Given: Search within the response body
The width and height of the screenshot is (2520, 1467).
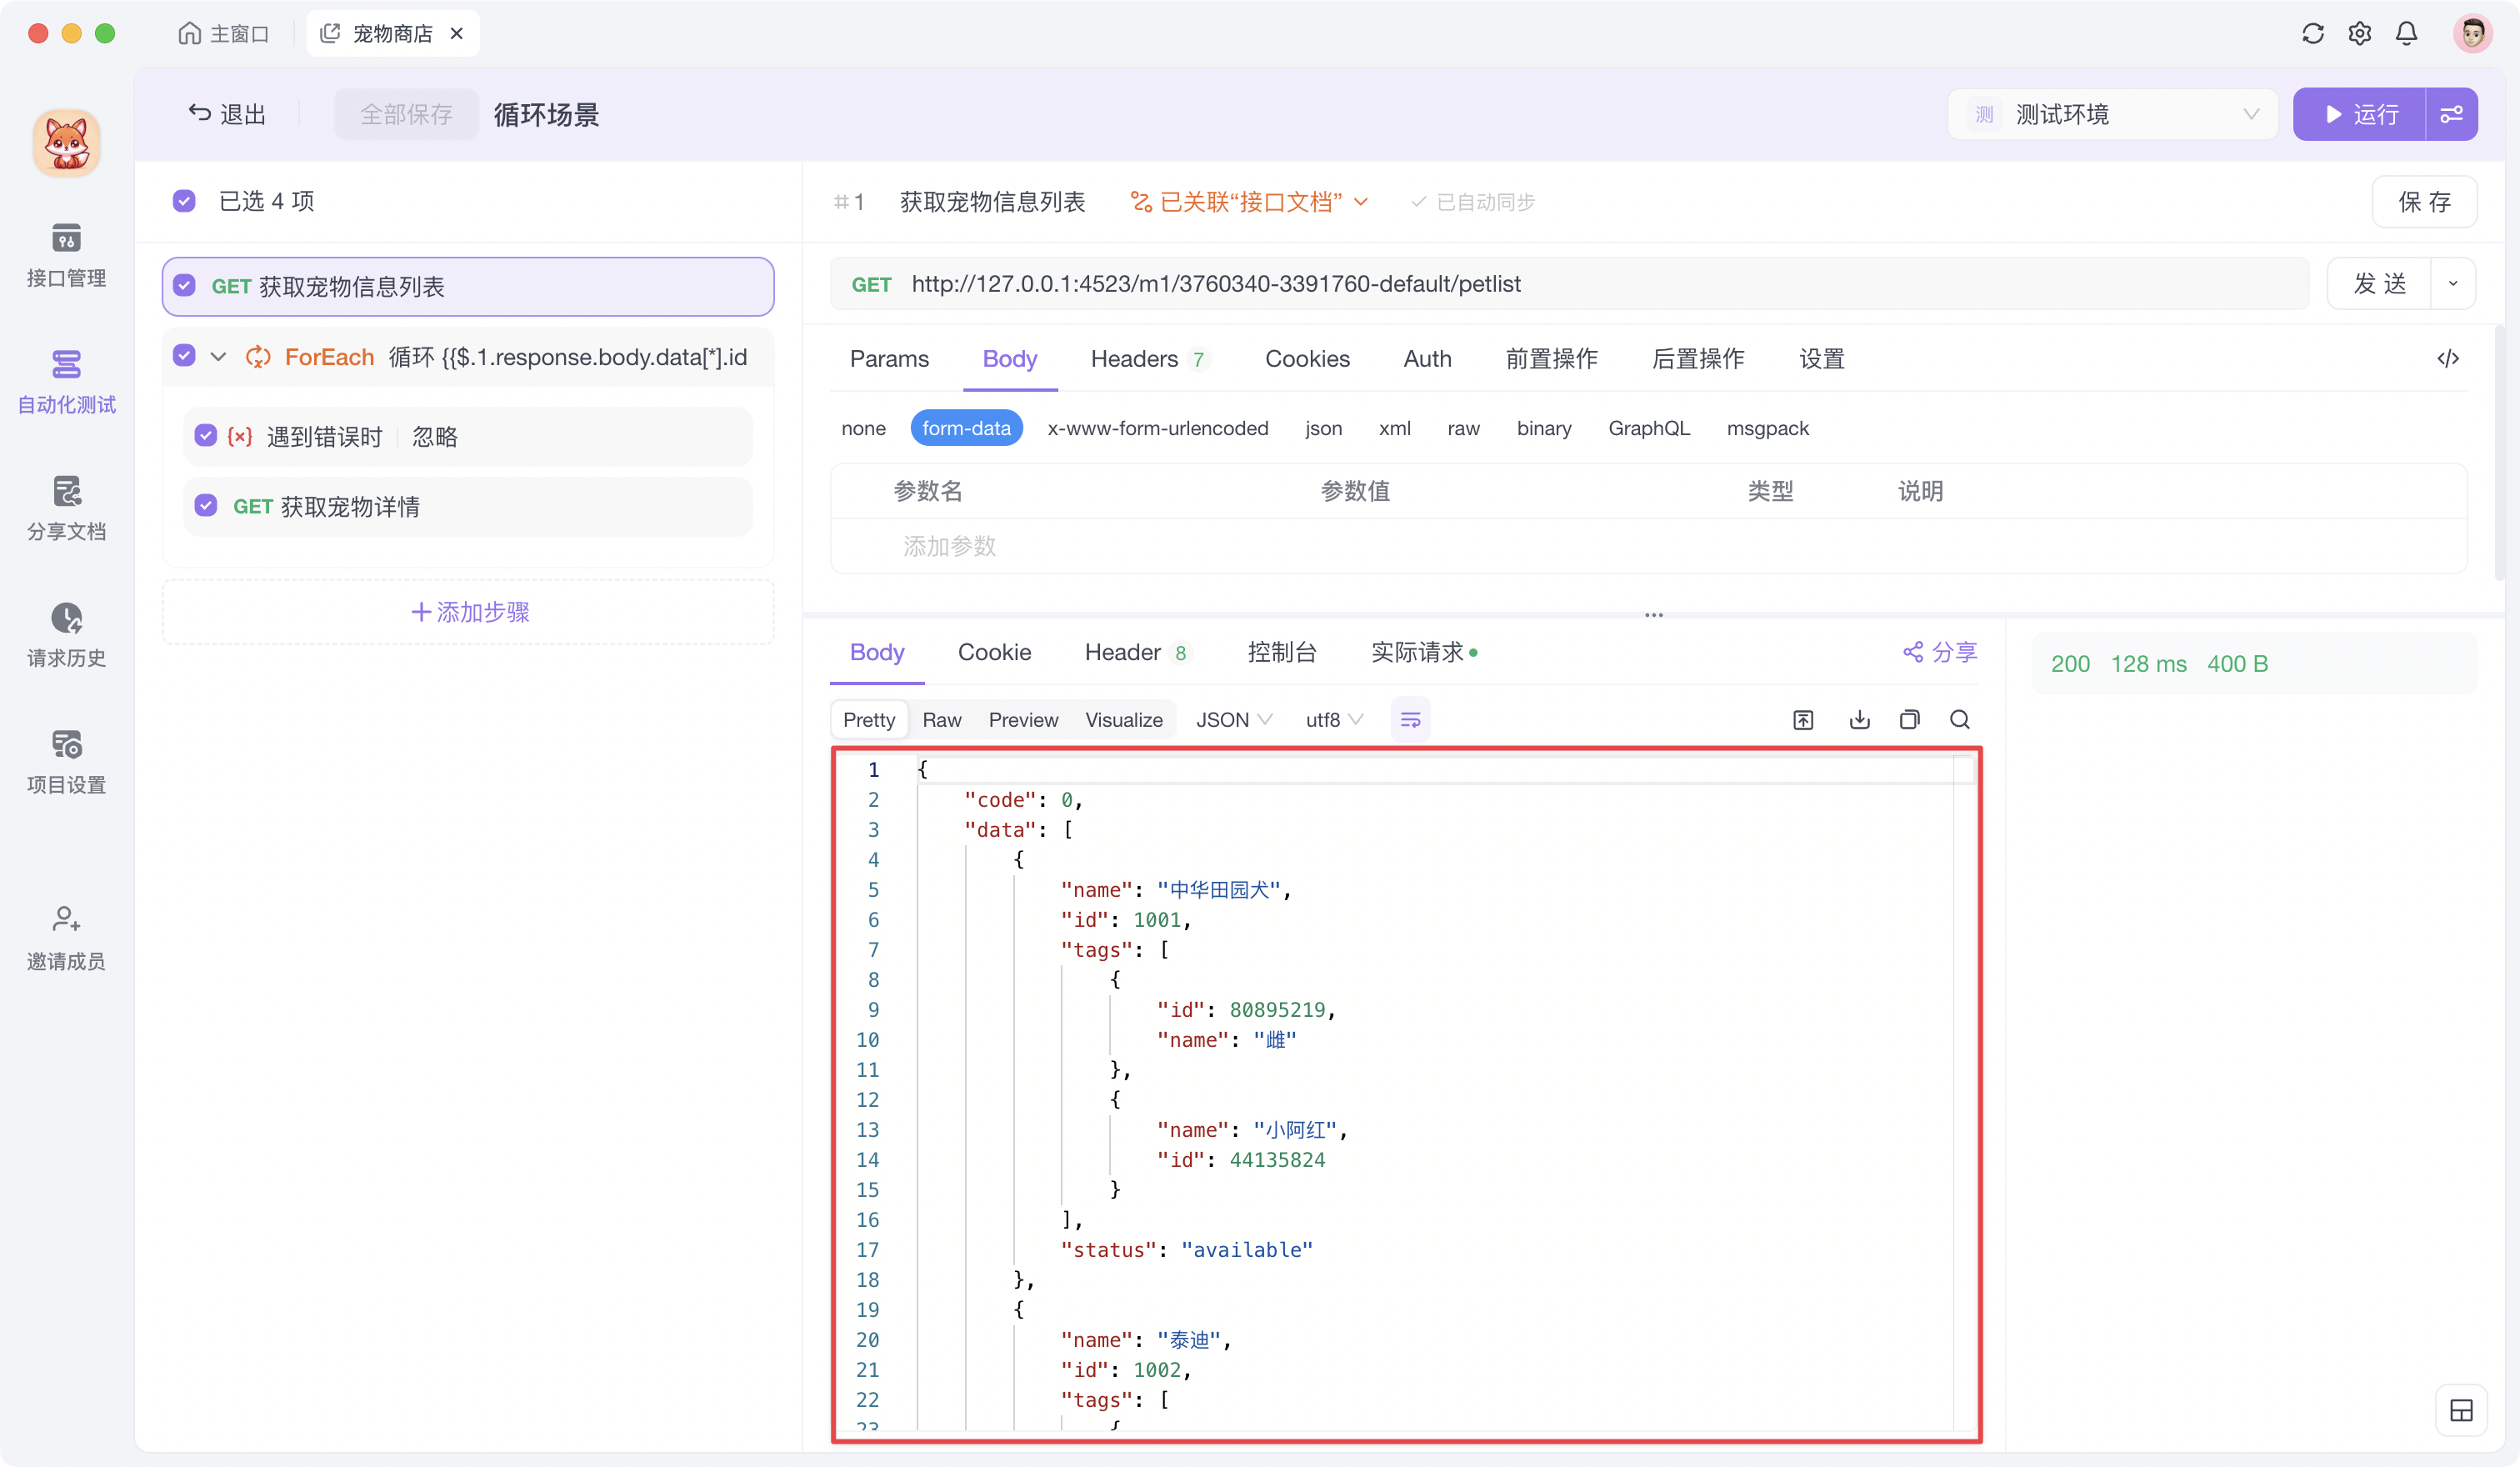Looking at the screenshot, I should click(x=1959, y=720).
